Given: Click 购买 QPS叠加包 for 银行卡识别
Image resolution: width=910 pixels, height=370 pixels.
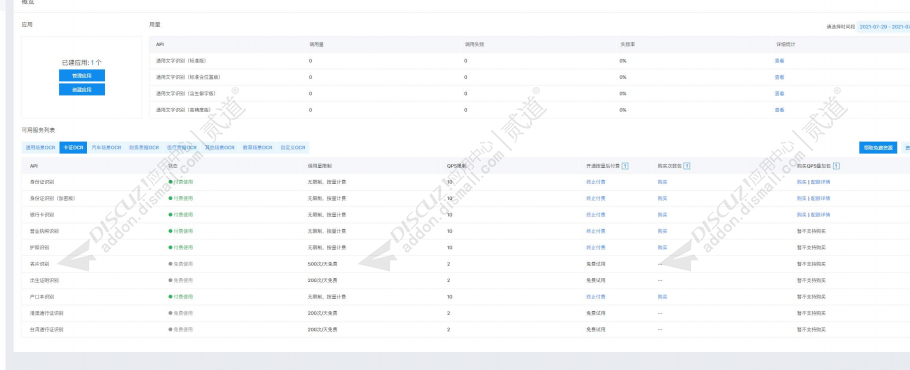Looking at the screenshot, I should [x=801, y=215].
